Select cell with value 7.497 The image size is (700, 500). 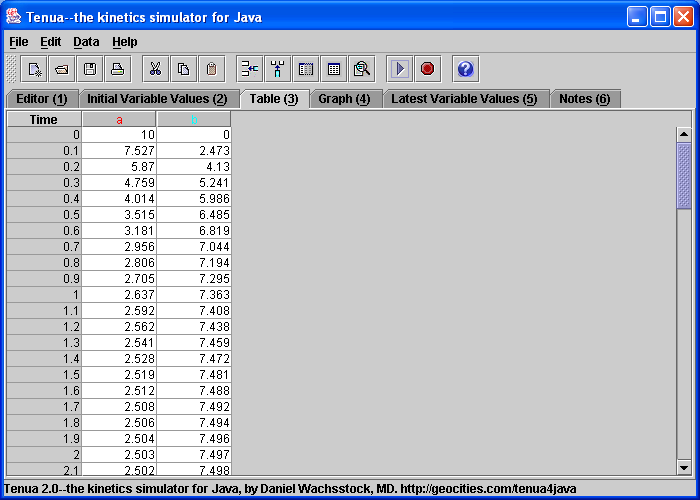click(194, 455)
